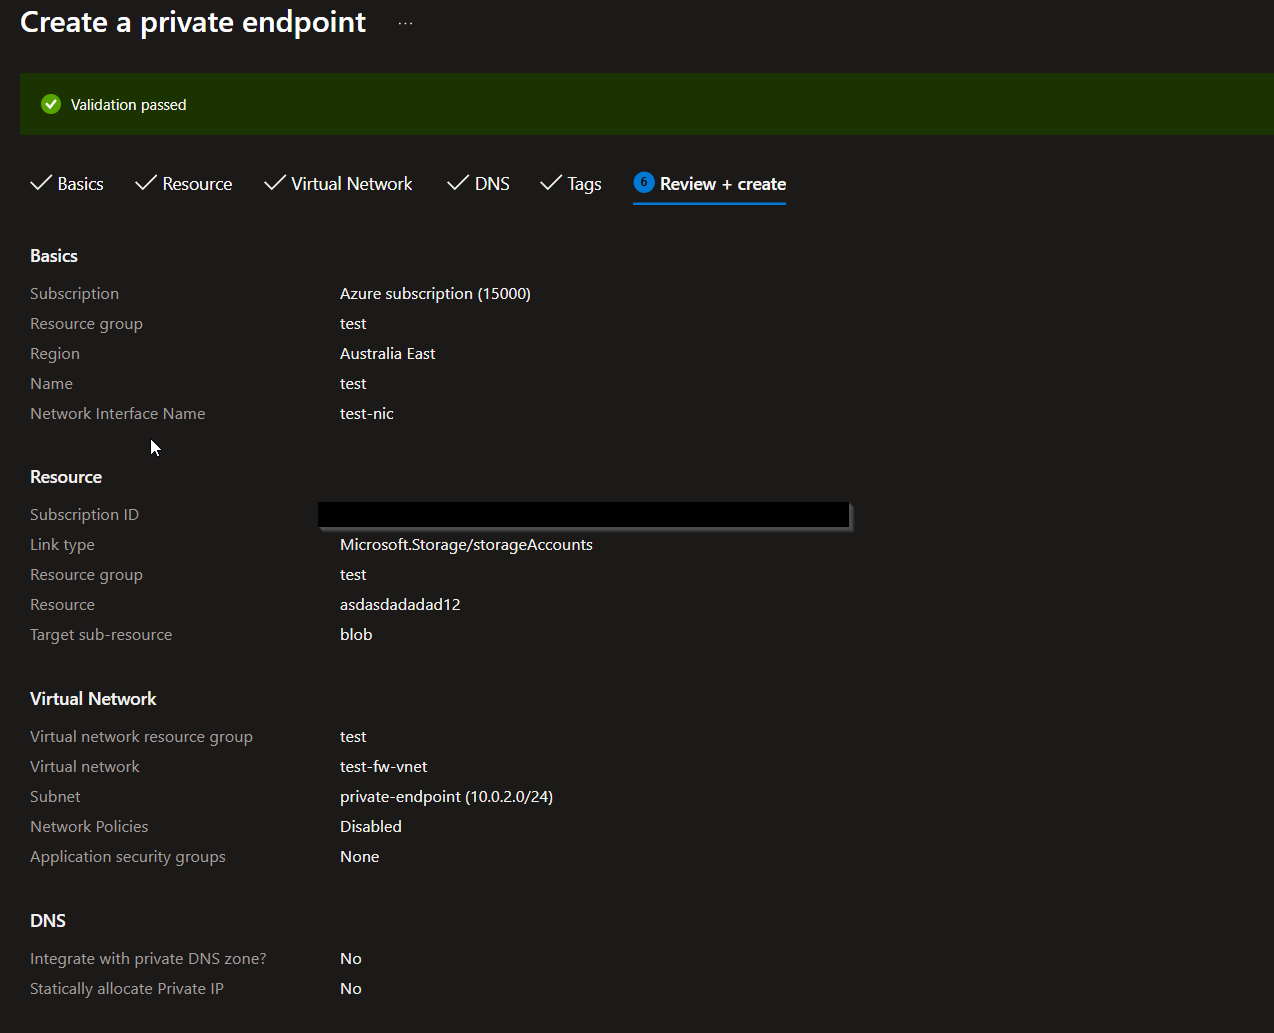Go to the Resource tab
Screen dimensions: 1274x1033
click(x=197, y=184)
